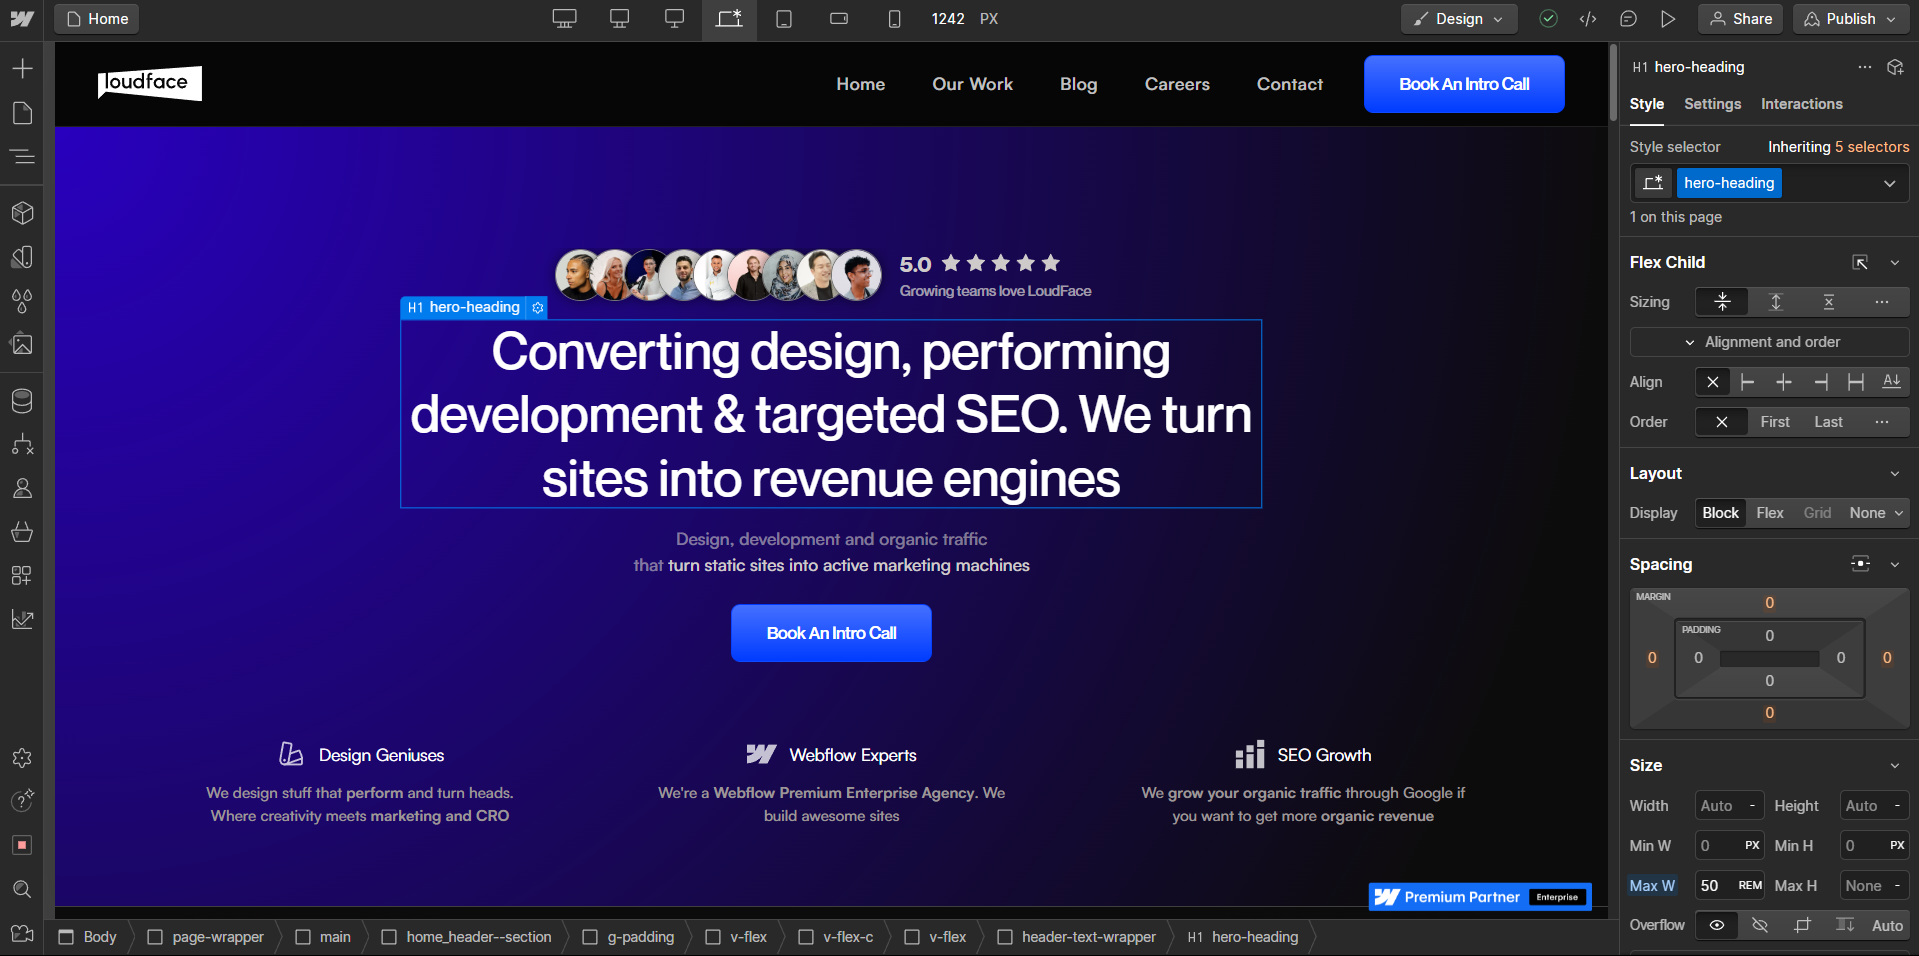
Task: Select home_header--section in the breadcrumb bar
Action: coord(467,937)
